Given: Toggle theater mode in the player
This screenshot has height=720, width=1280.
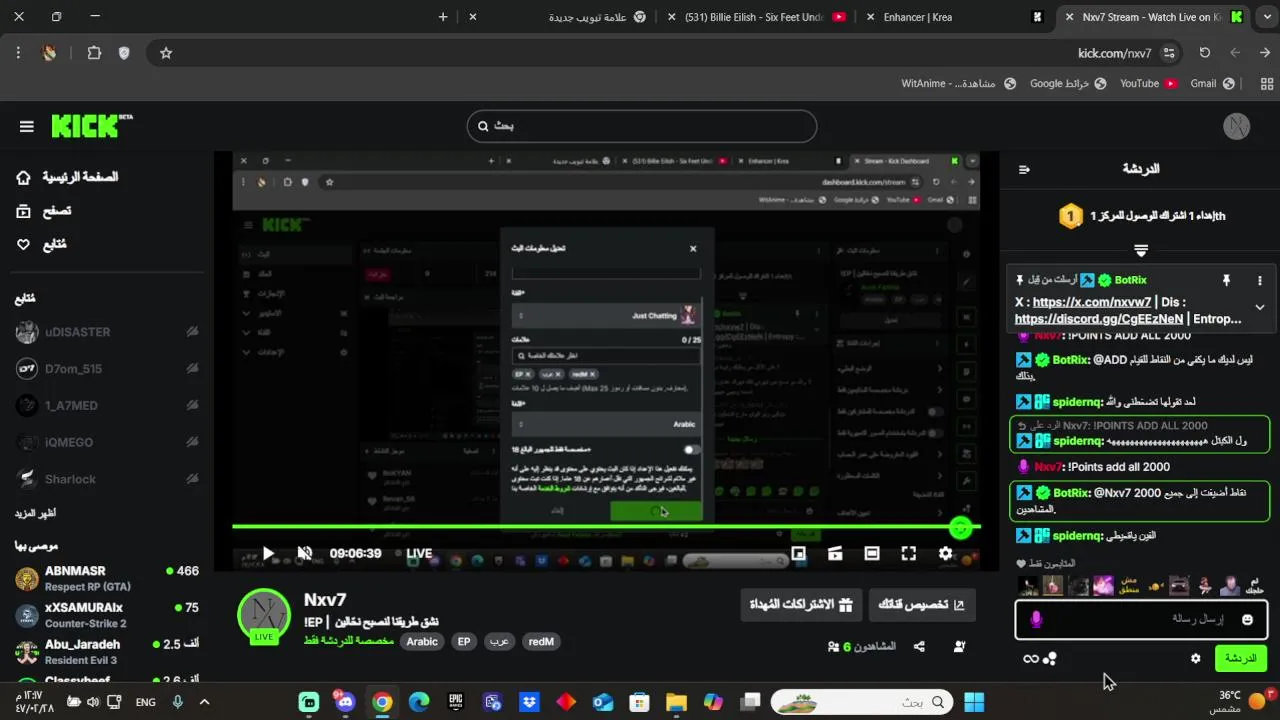Looking at the screenshot, I should click(872, 553).
